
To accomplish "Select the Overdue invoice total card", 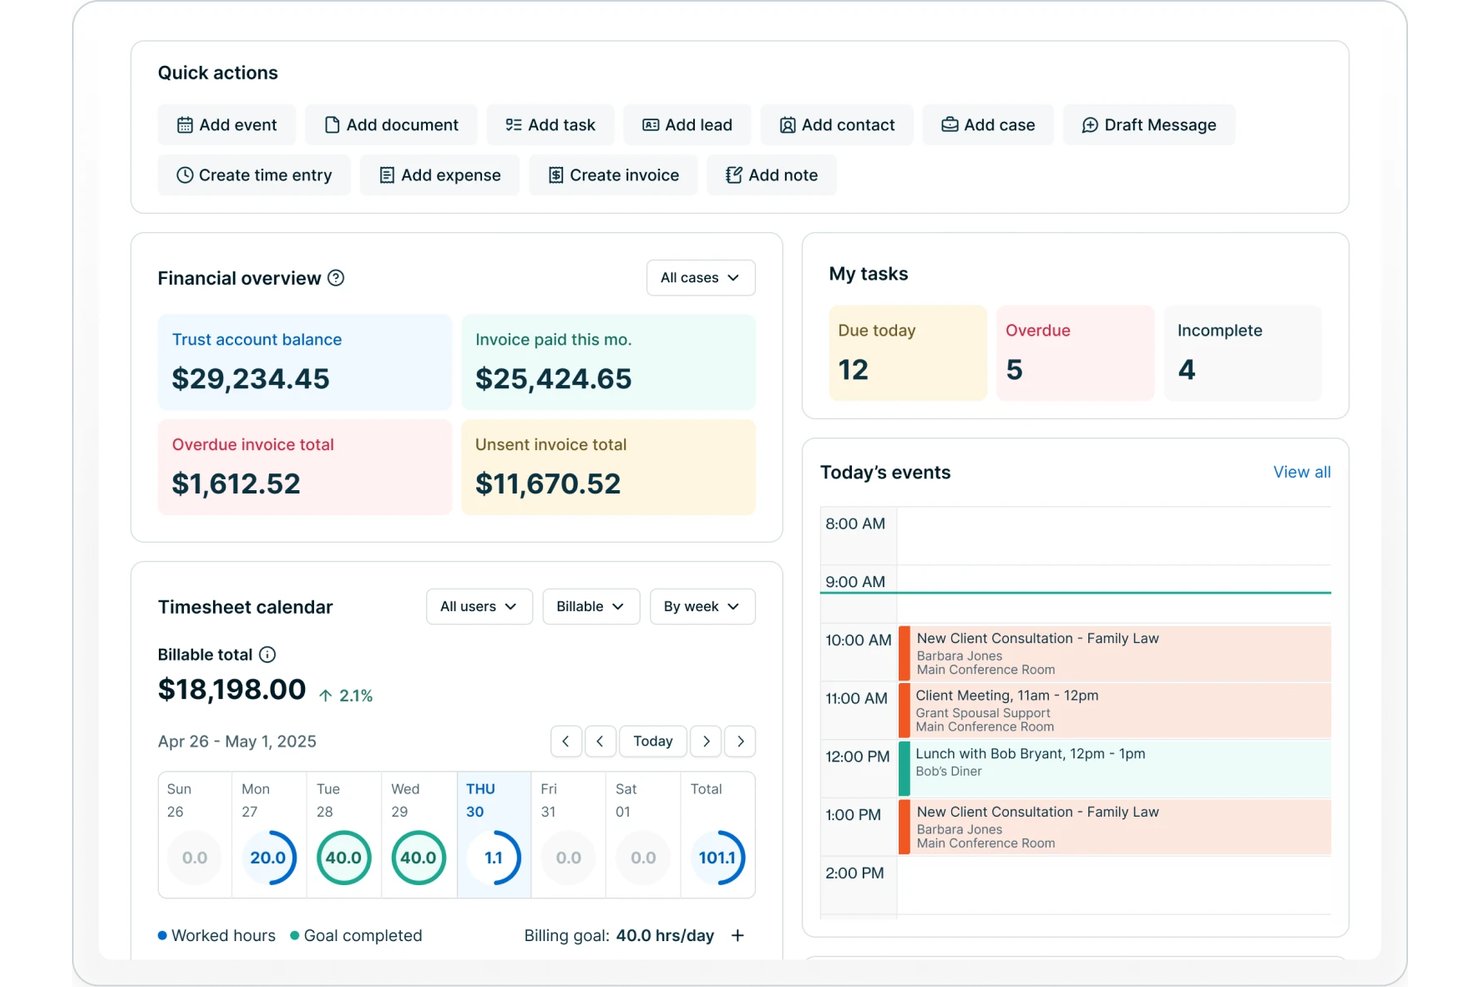I will [x=305, y=467].
